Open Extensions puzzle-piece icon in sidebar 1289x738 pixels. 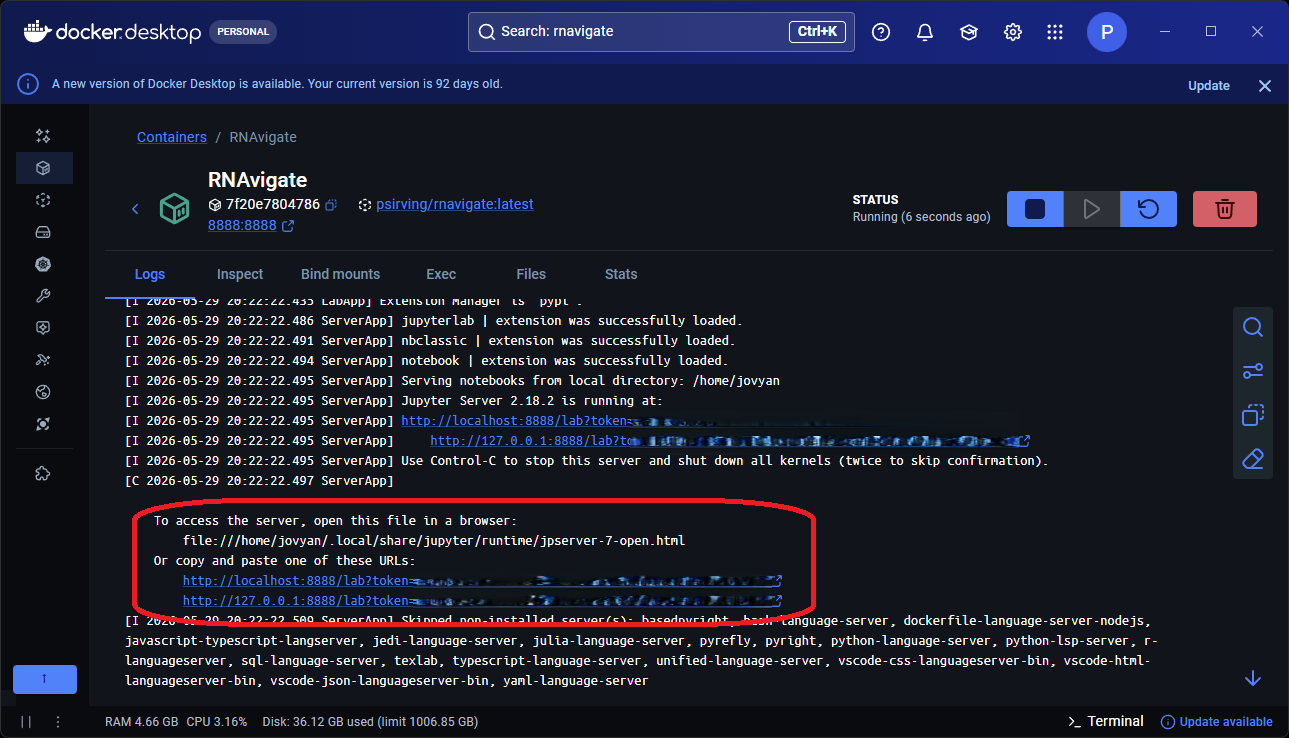click(x=43, y=473)
